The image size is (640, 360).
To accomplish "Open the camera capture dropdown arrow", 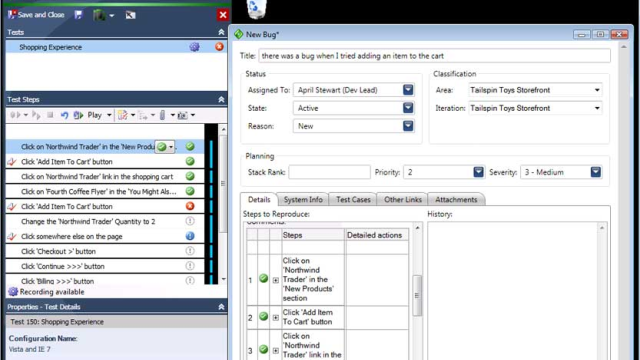I will pyautogui.click(x=193, y=116).
